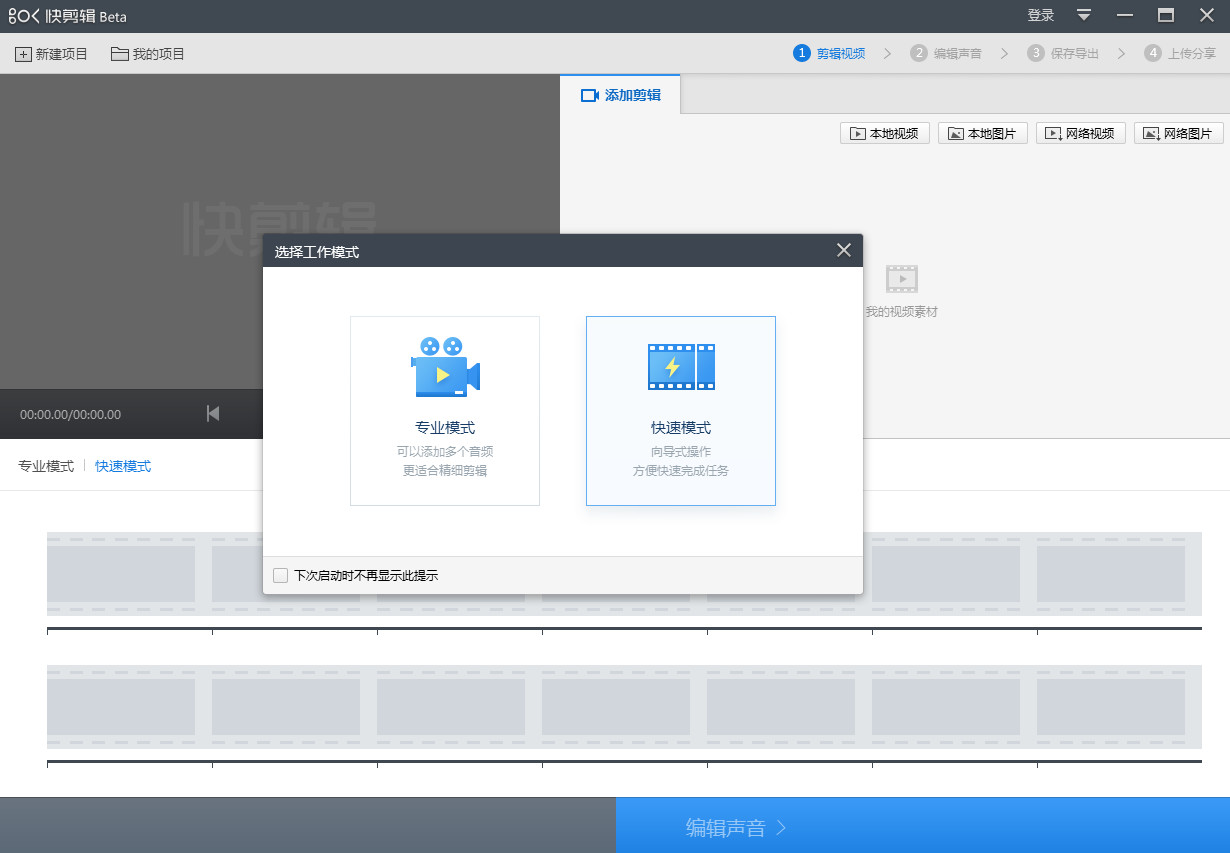
Task: Click the big 编辑声音 next button
Action: click(922, 826)
